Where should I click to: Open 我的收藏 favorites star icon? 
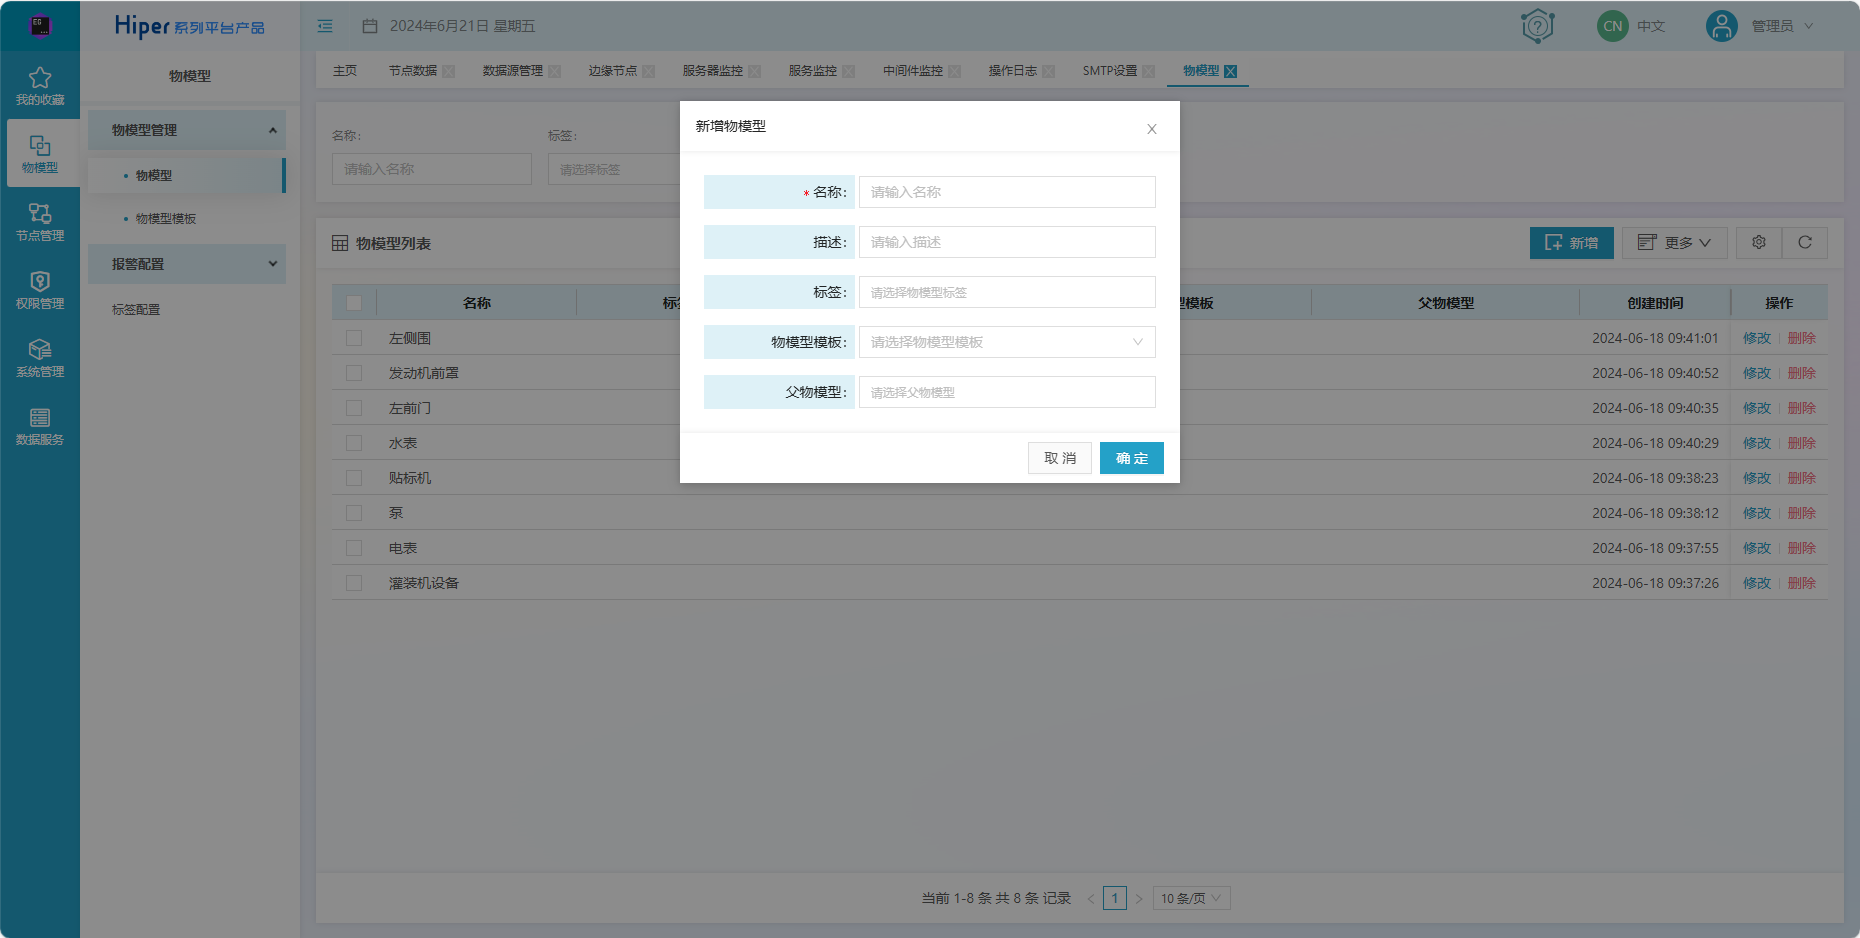[40, 78]
